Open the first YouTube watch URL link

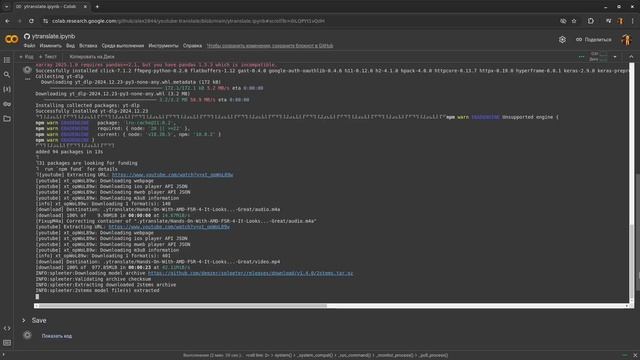pos(172,175)
